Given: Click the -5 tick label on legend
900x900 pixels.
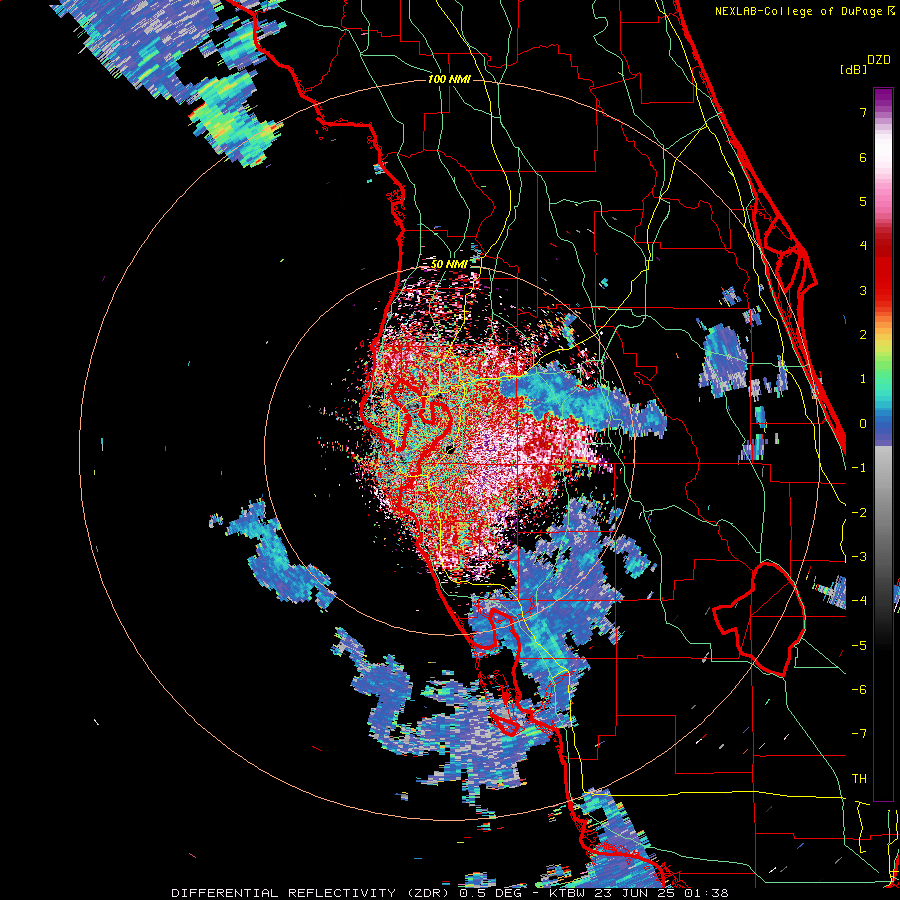Looking at the screenshot, I should click(859, 646).
